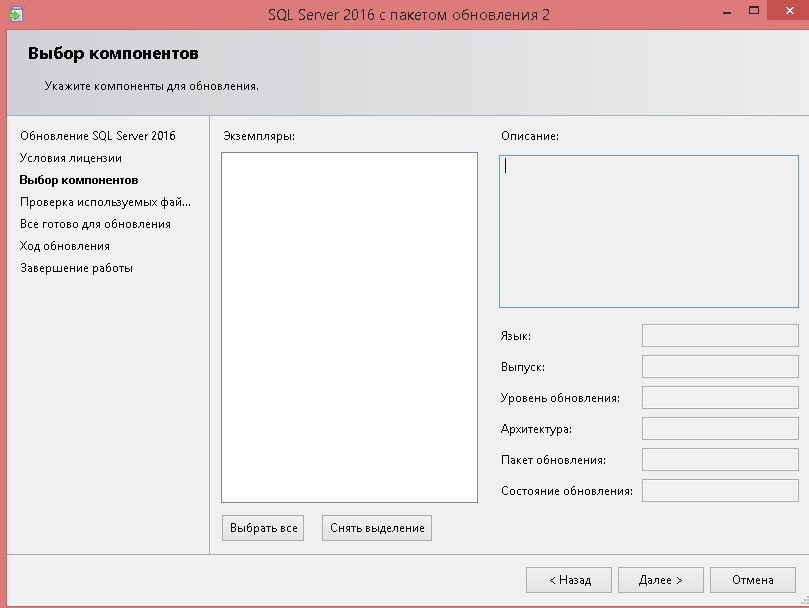Click inside the 'Экземпляры' instances list box
Screen dimensions: 809x608
(x=349, y=327)
